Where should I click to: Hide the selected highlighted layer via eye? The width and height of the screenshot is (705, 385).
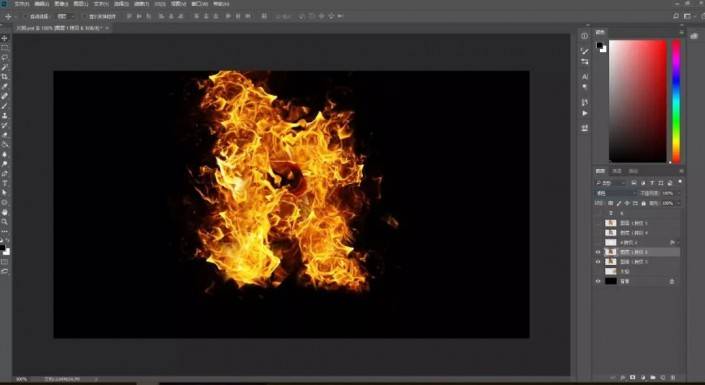click(598, 252)
